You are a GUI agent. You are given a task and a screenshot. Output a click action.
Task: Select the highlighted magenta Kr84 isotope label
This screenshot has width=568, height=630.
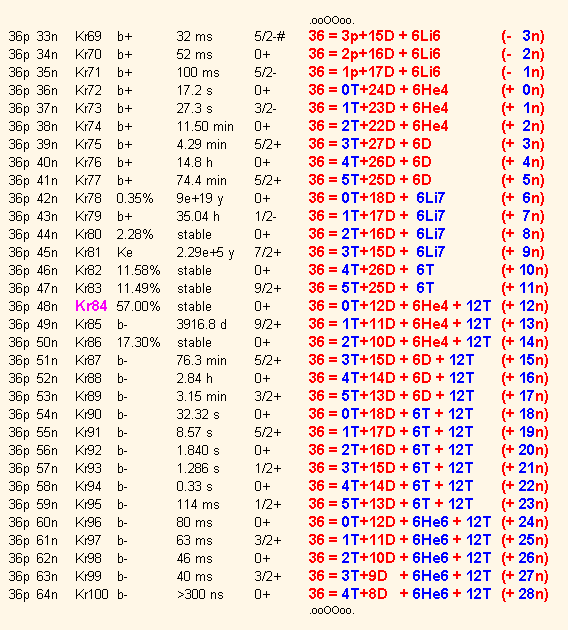[x=91, y=306]
